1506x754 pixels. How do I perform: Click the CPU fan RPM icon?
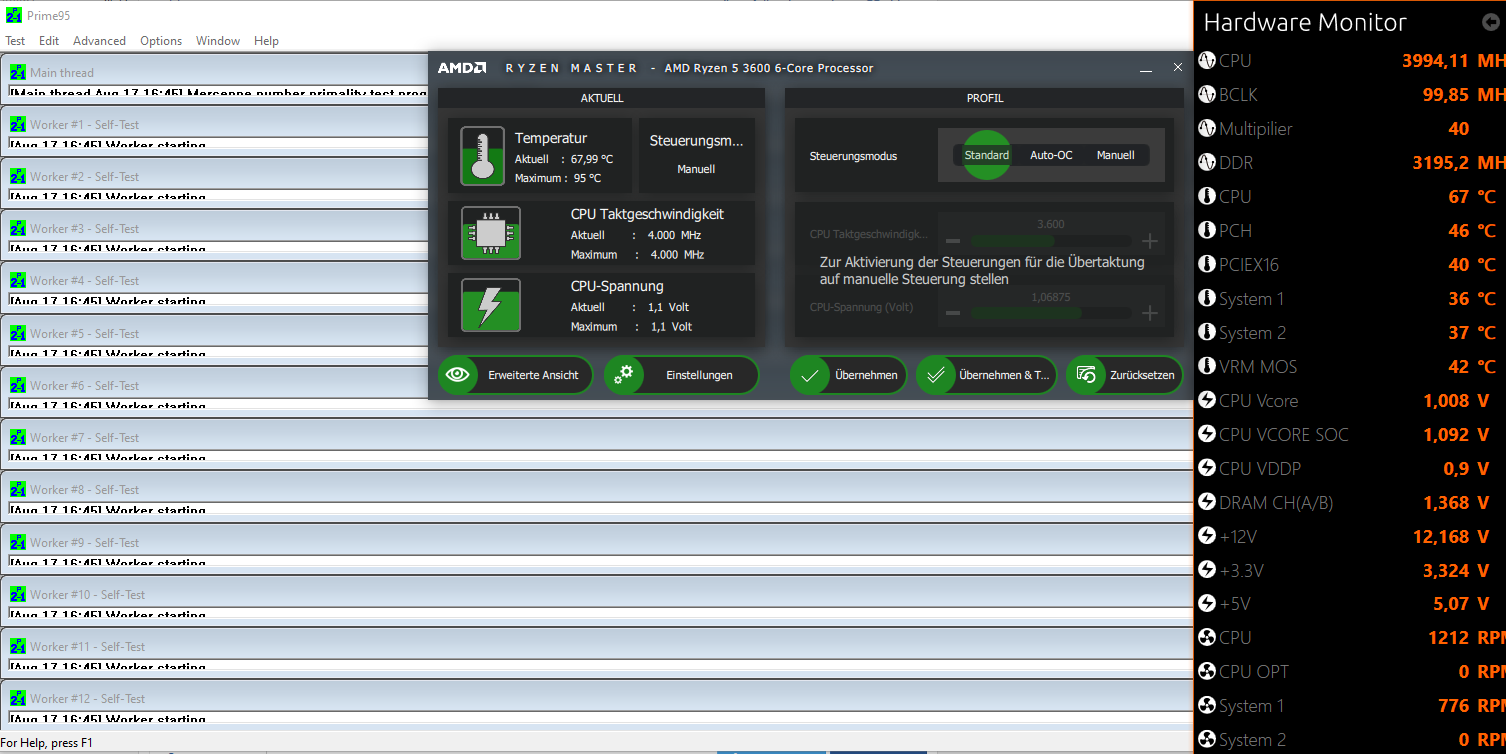click(1207, 638)
